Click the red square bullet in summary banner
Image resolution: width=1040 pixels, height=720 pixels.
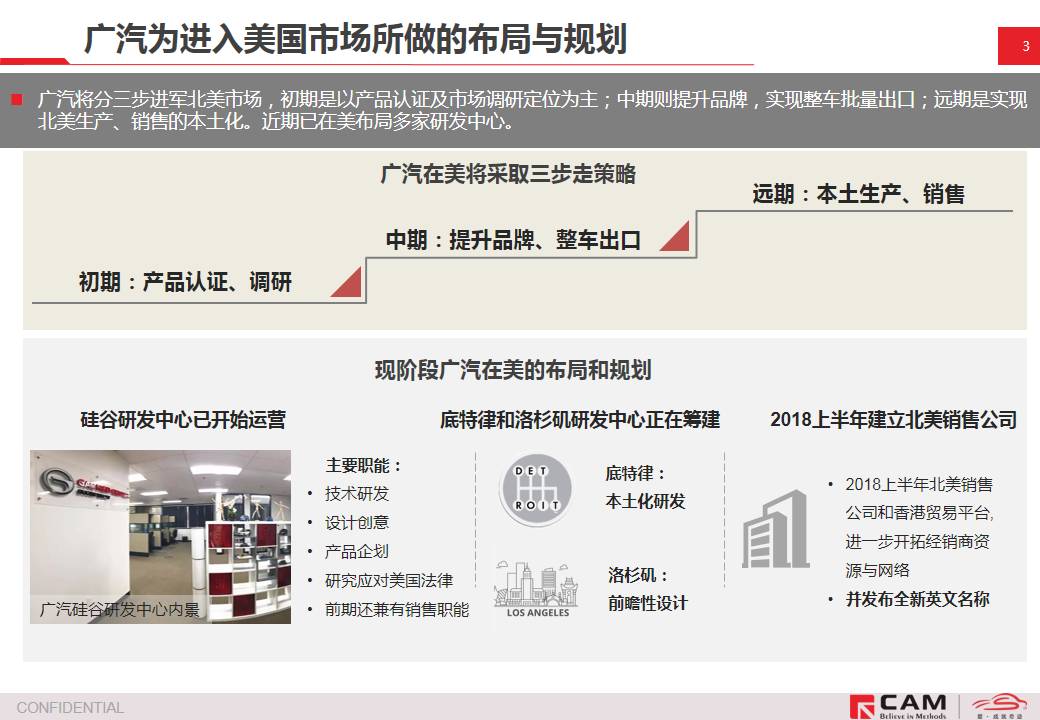[x=17, y=100]
